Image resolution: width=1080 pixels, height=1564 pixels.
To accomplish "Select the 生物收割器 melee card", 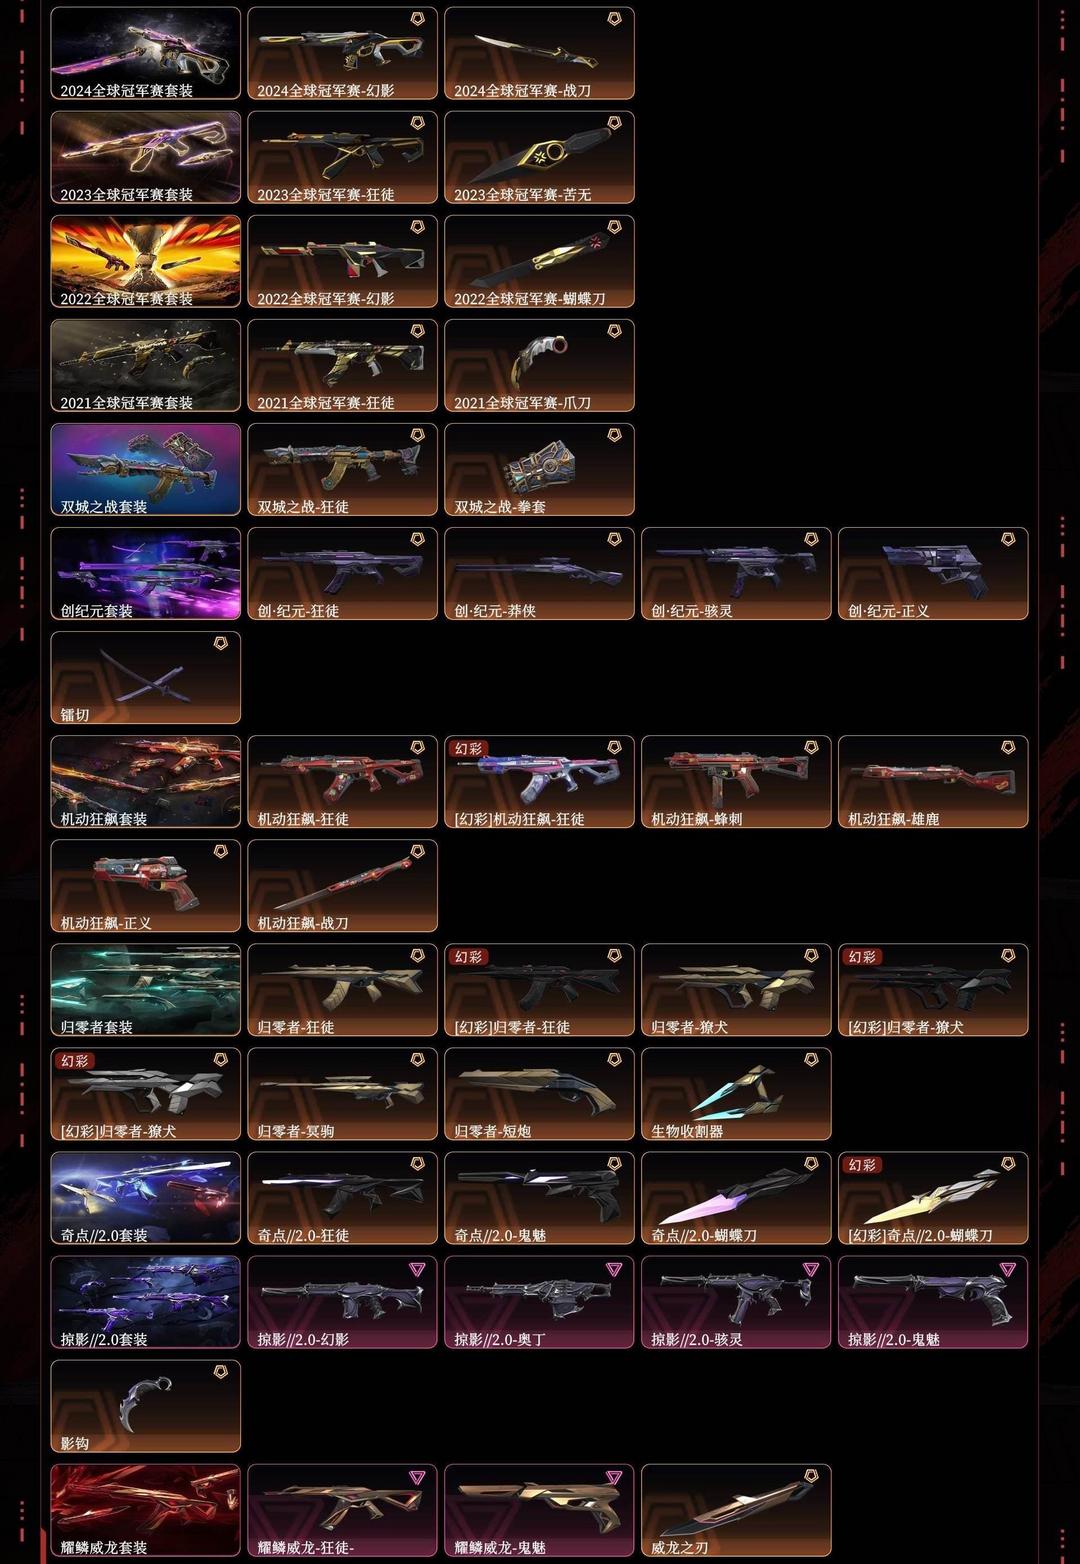I will 737,1094.
